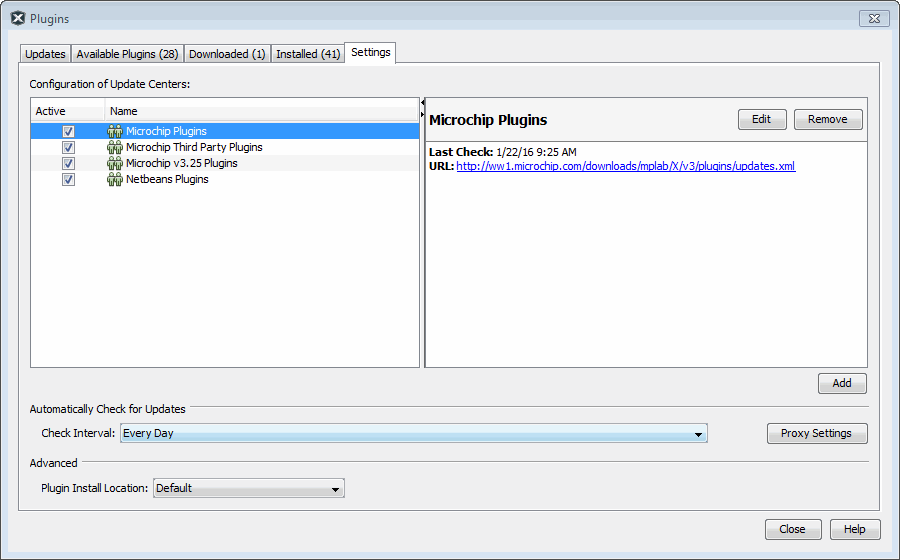The image size is (900, 560).
Task: Open the Microchip updates.xml URL link
Action: pos(625,166)
